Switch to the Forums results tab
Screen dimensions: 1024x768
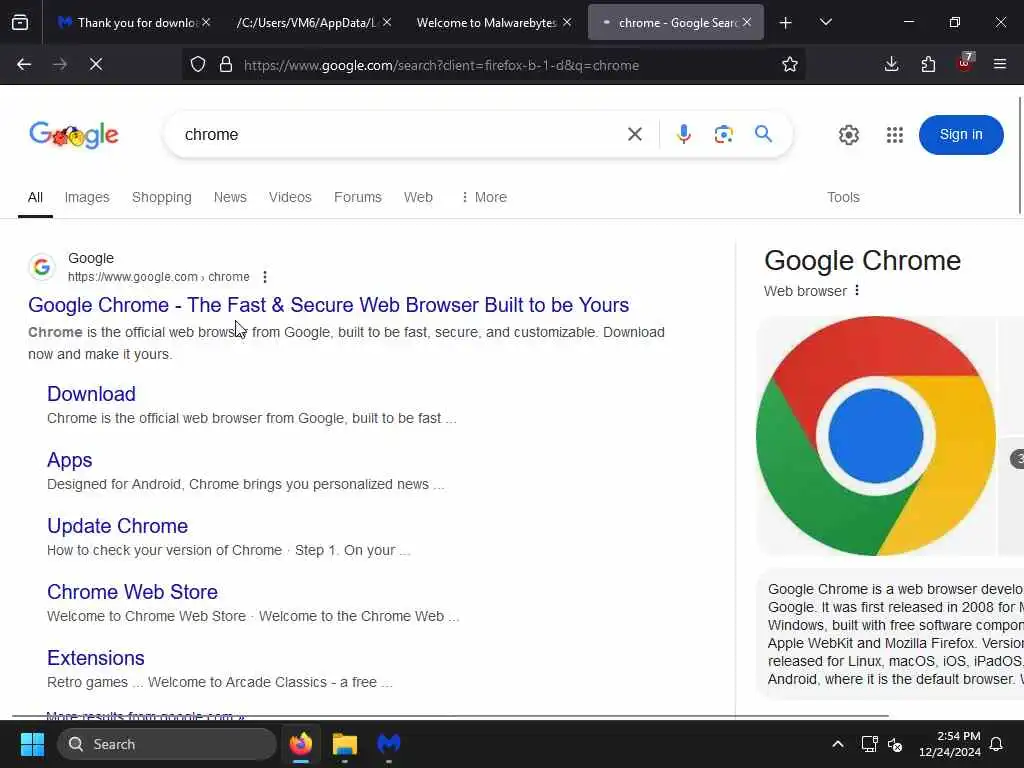[357, 197]
